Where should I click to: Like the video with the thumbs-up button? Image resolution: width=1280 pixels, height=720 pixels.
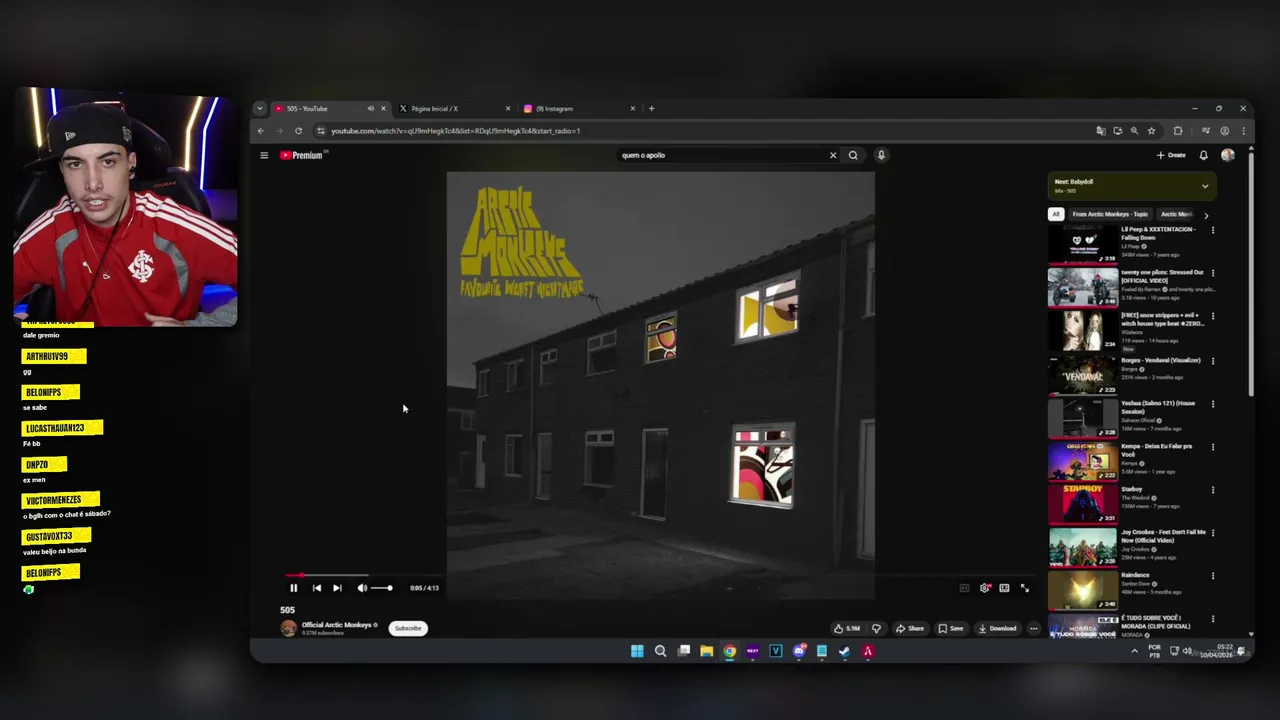tap(847, 628)
